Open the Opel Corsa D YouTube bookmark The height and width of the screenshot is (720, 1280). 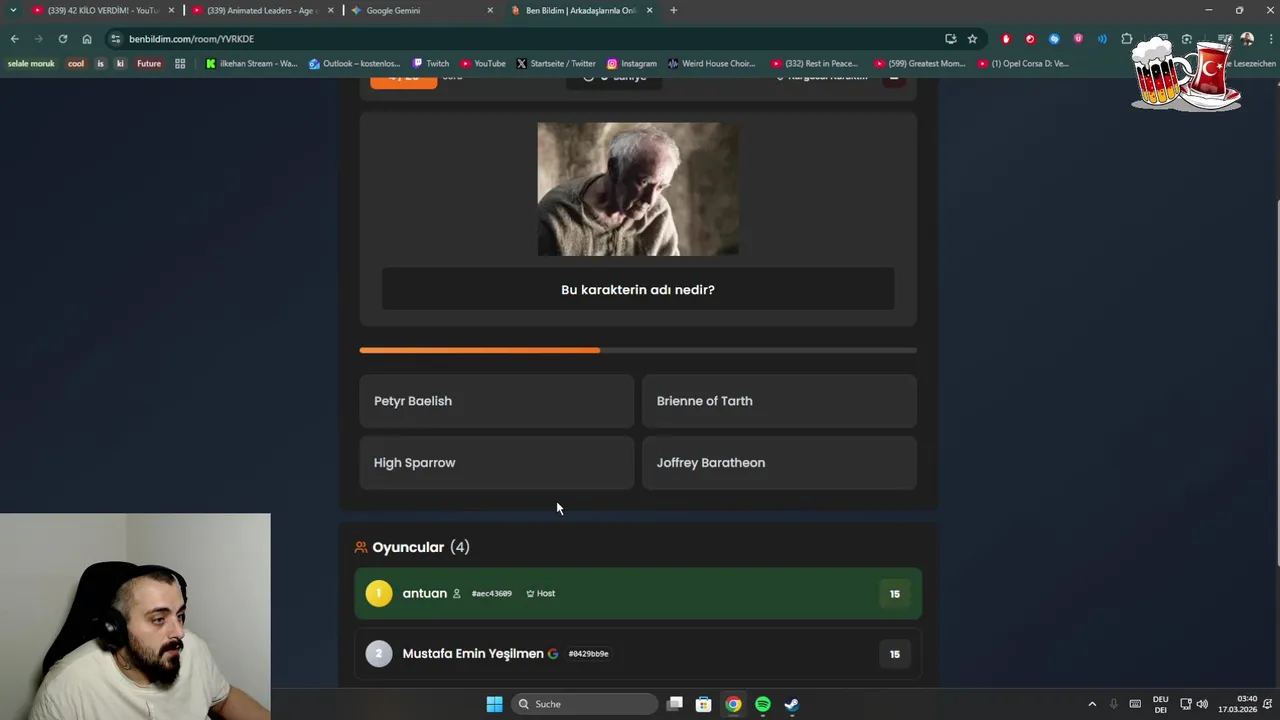[1023, 63]
